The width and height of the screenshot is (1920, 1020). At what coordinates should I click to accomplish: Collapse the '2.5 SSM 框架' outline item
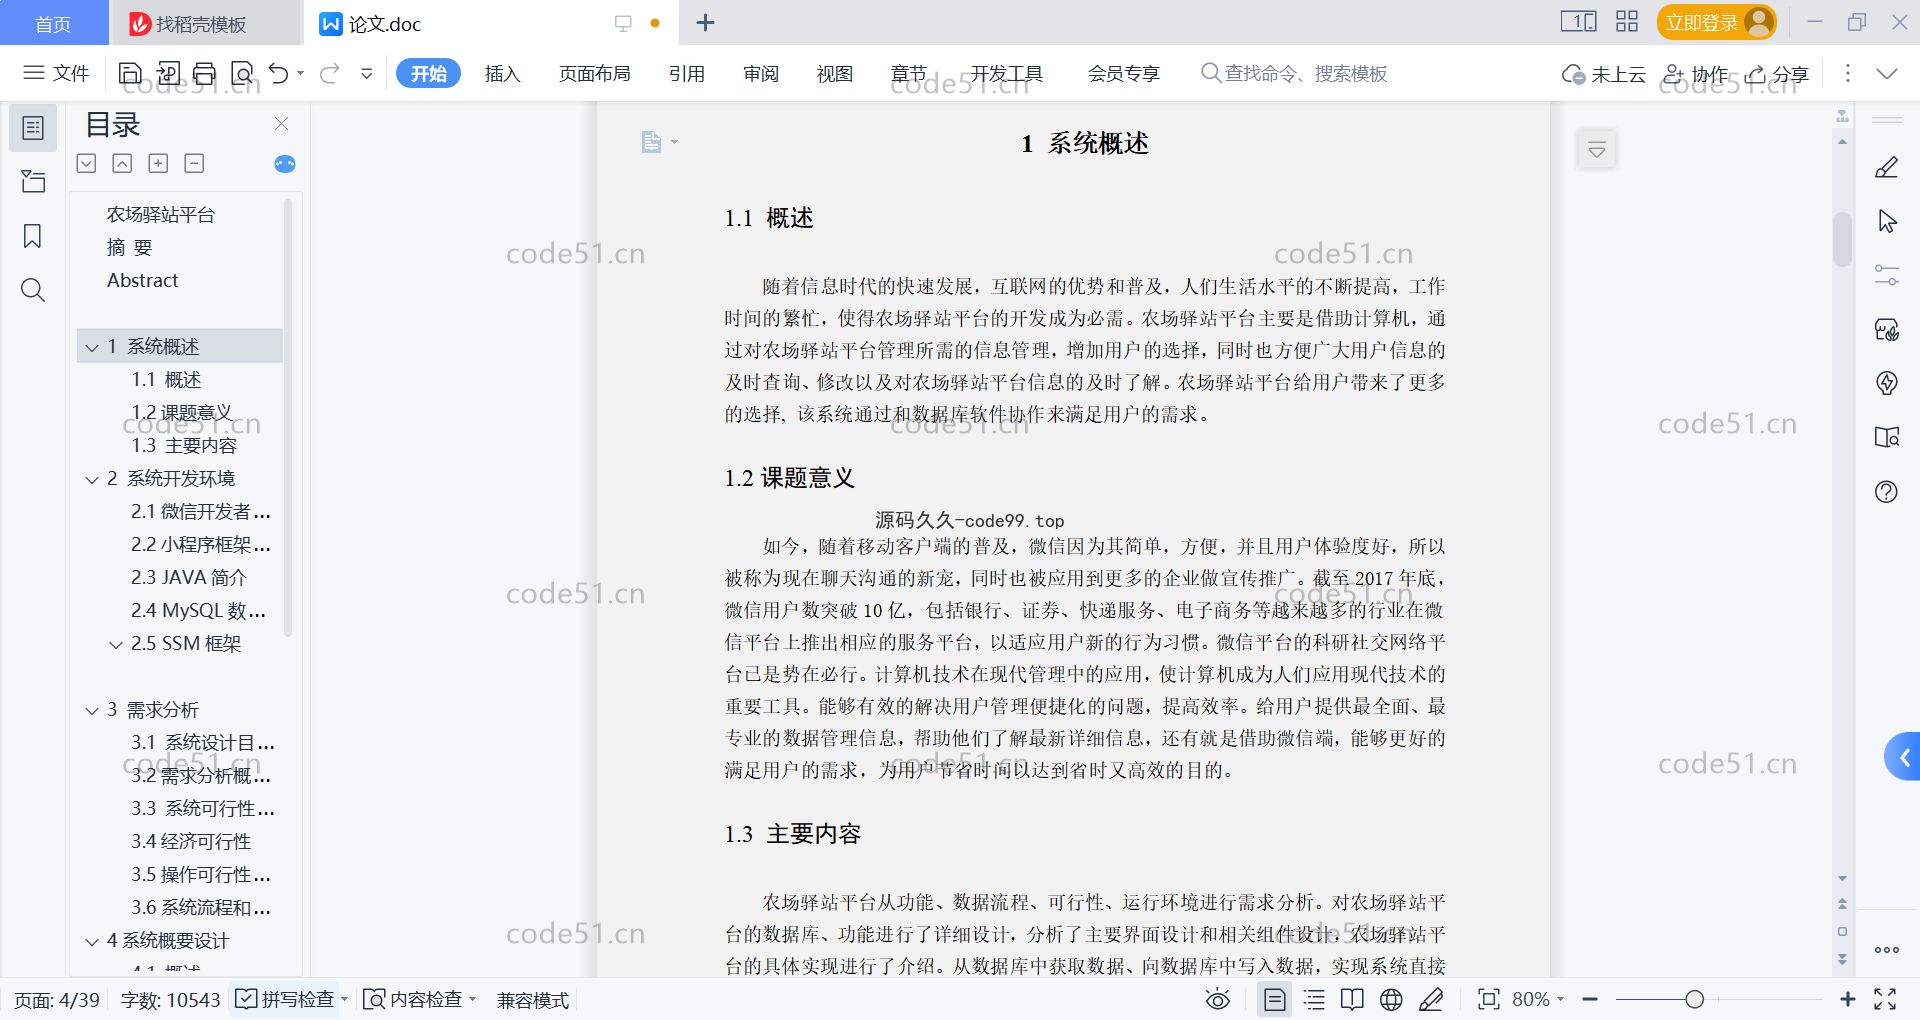click(x=116, y=644)
